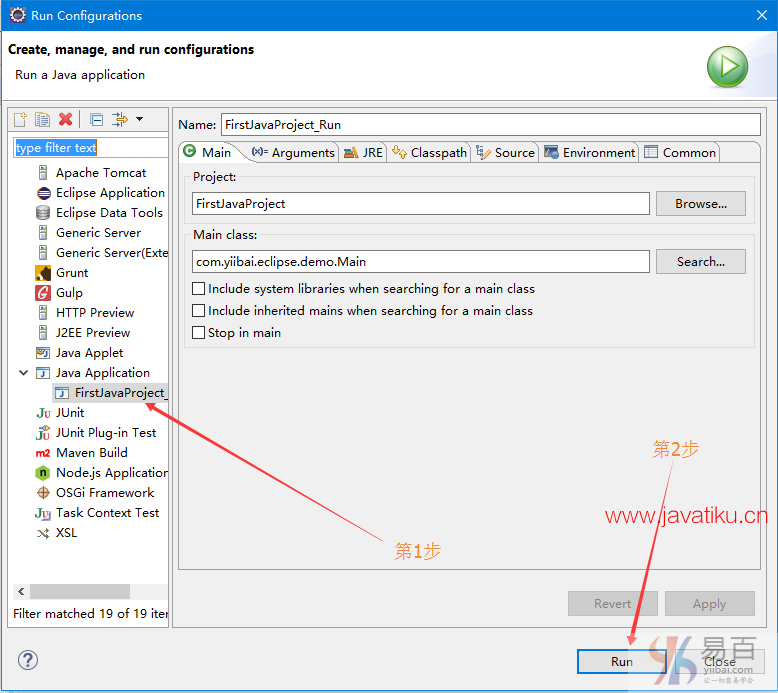Click the filter launch configurations icon

119,119
